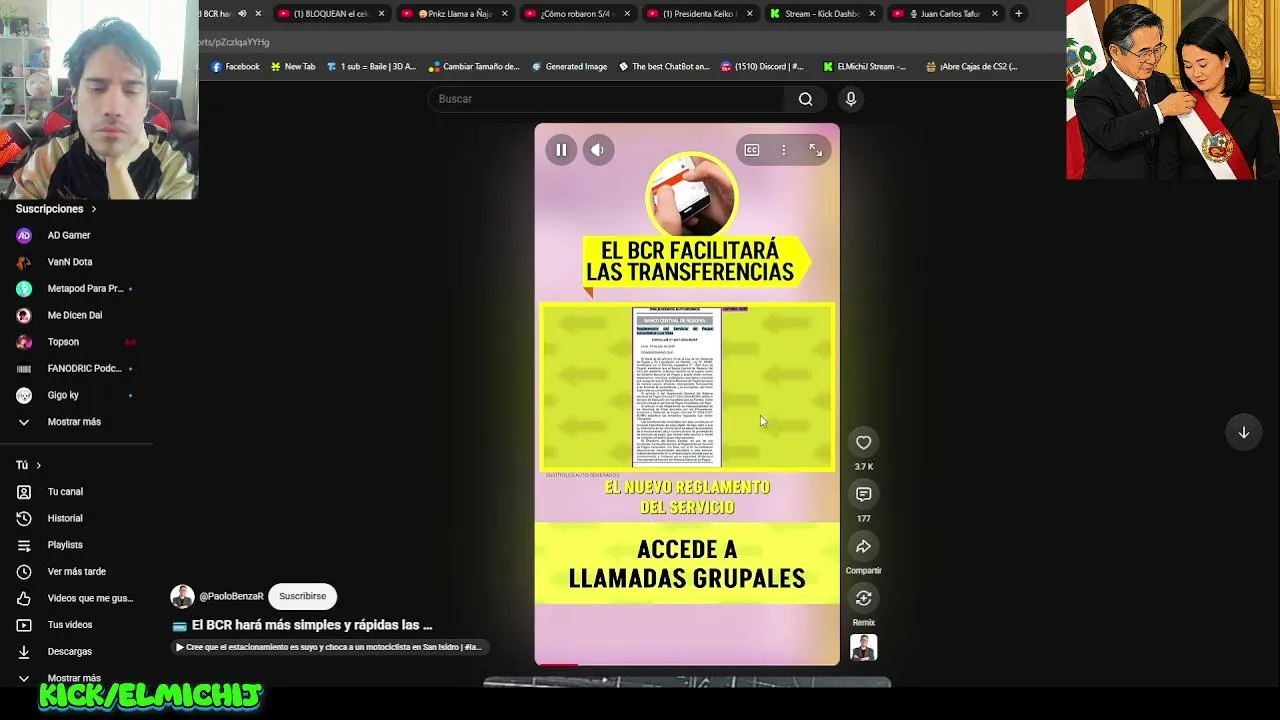This screenshot has width=1280, height=720.
Task: Mute audio on the BCR browser tab
Action: click(x=242, y=14)
